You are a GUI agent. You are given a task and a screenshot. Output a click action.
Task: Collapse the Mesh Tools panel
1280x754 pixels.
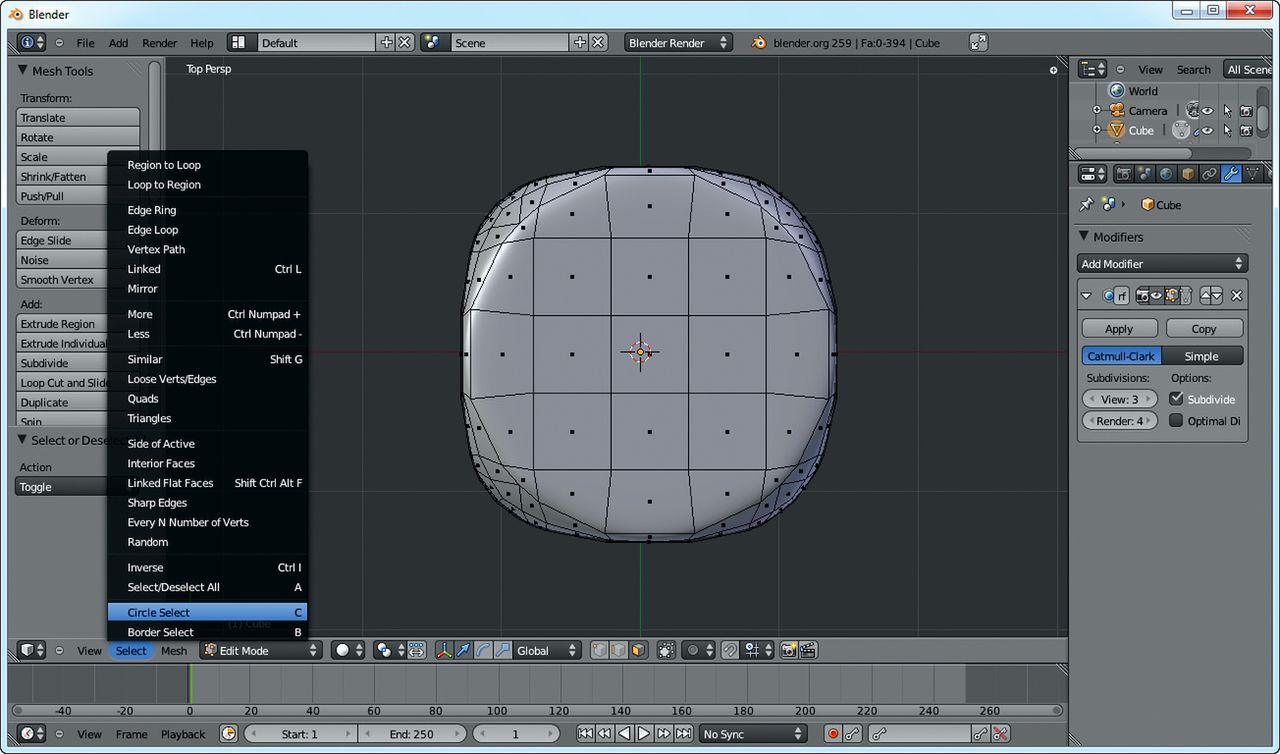(23, 70)
